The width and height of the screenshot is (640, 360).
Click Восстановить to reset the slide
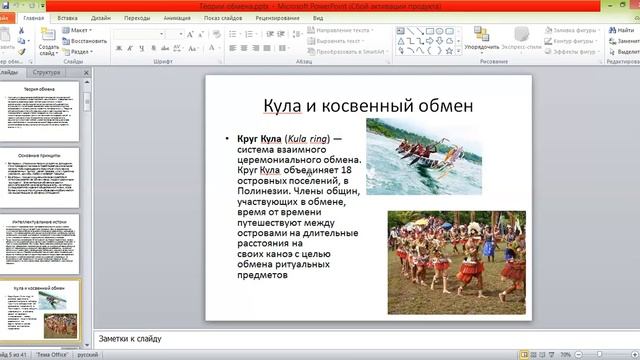click(x=84, y=41)
